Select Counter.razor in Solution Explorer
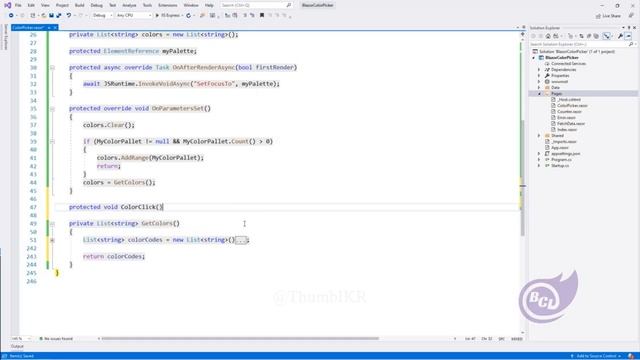The width and height of the screenshot is (640, 360). (x=569, y=111)
